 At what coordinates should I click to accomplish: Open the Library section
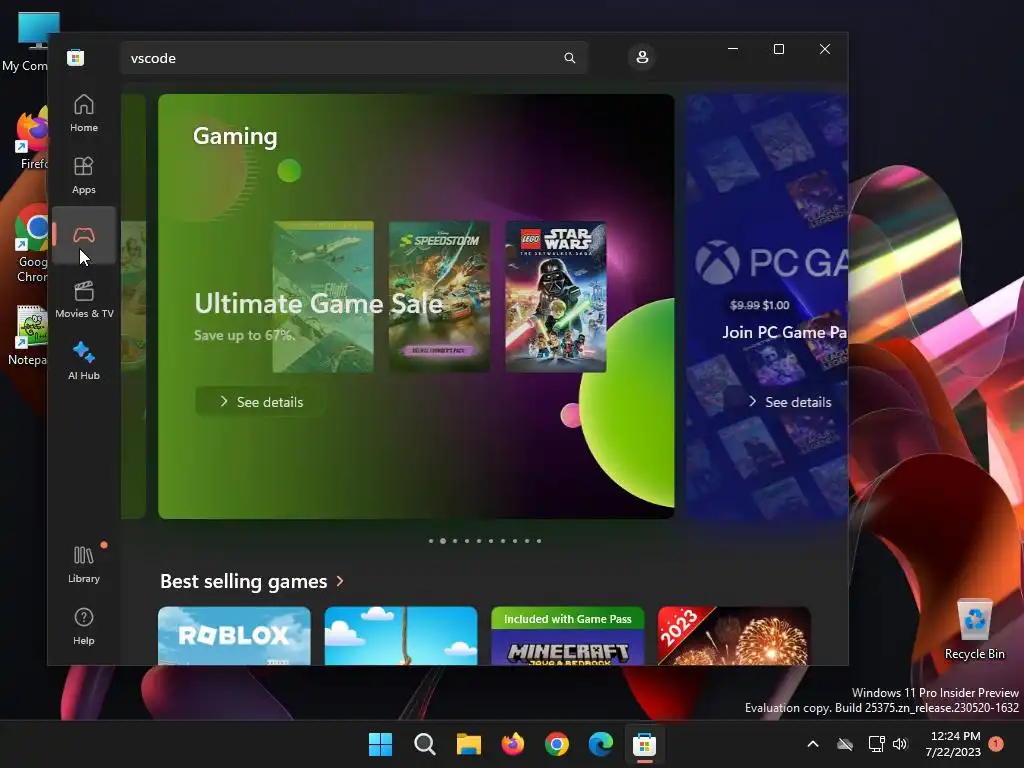click(x=84, y=564)
